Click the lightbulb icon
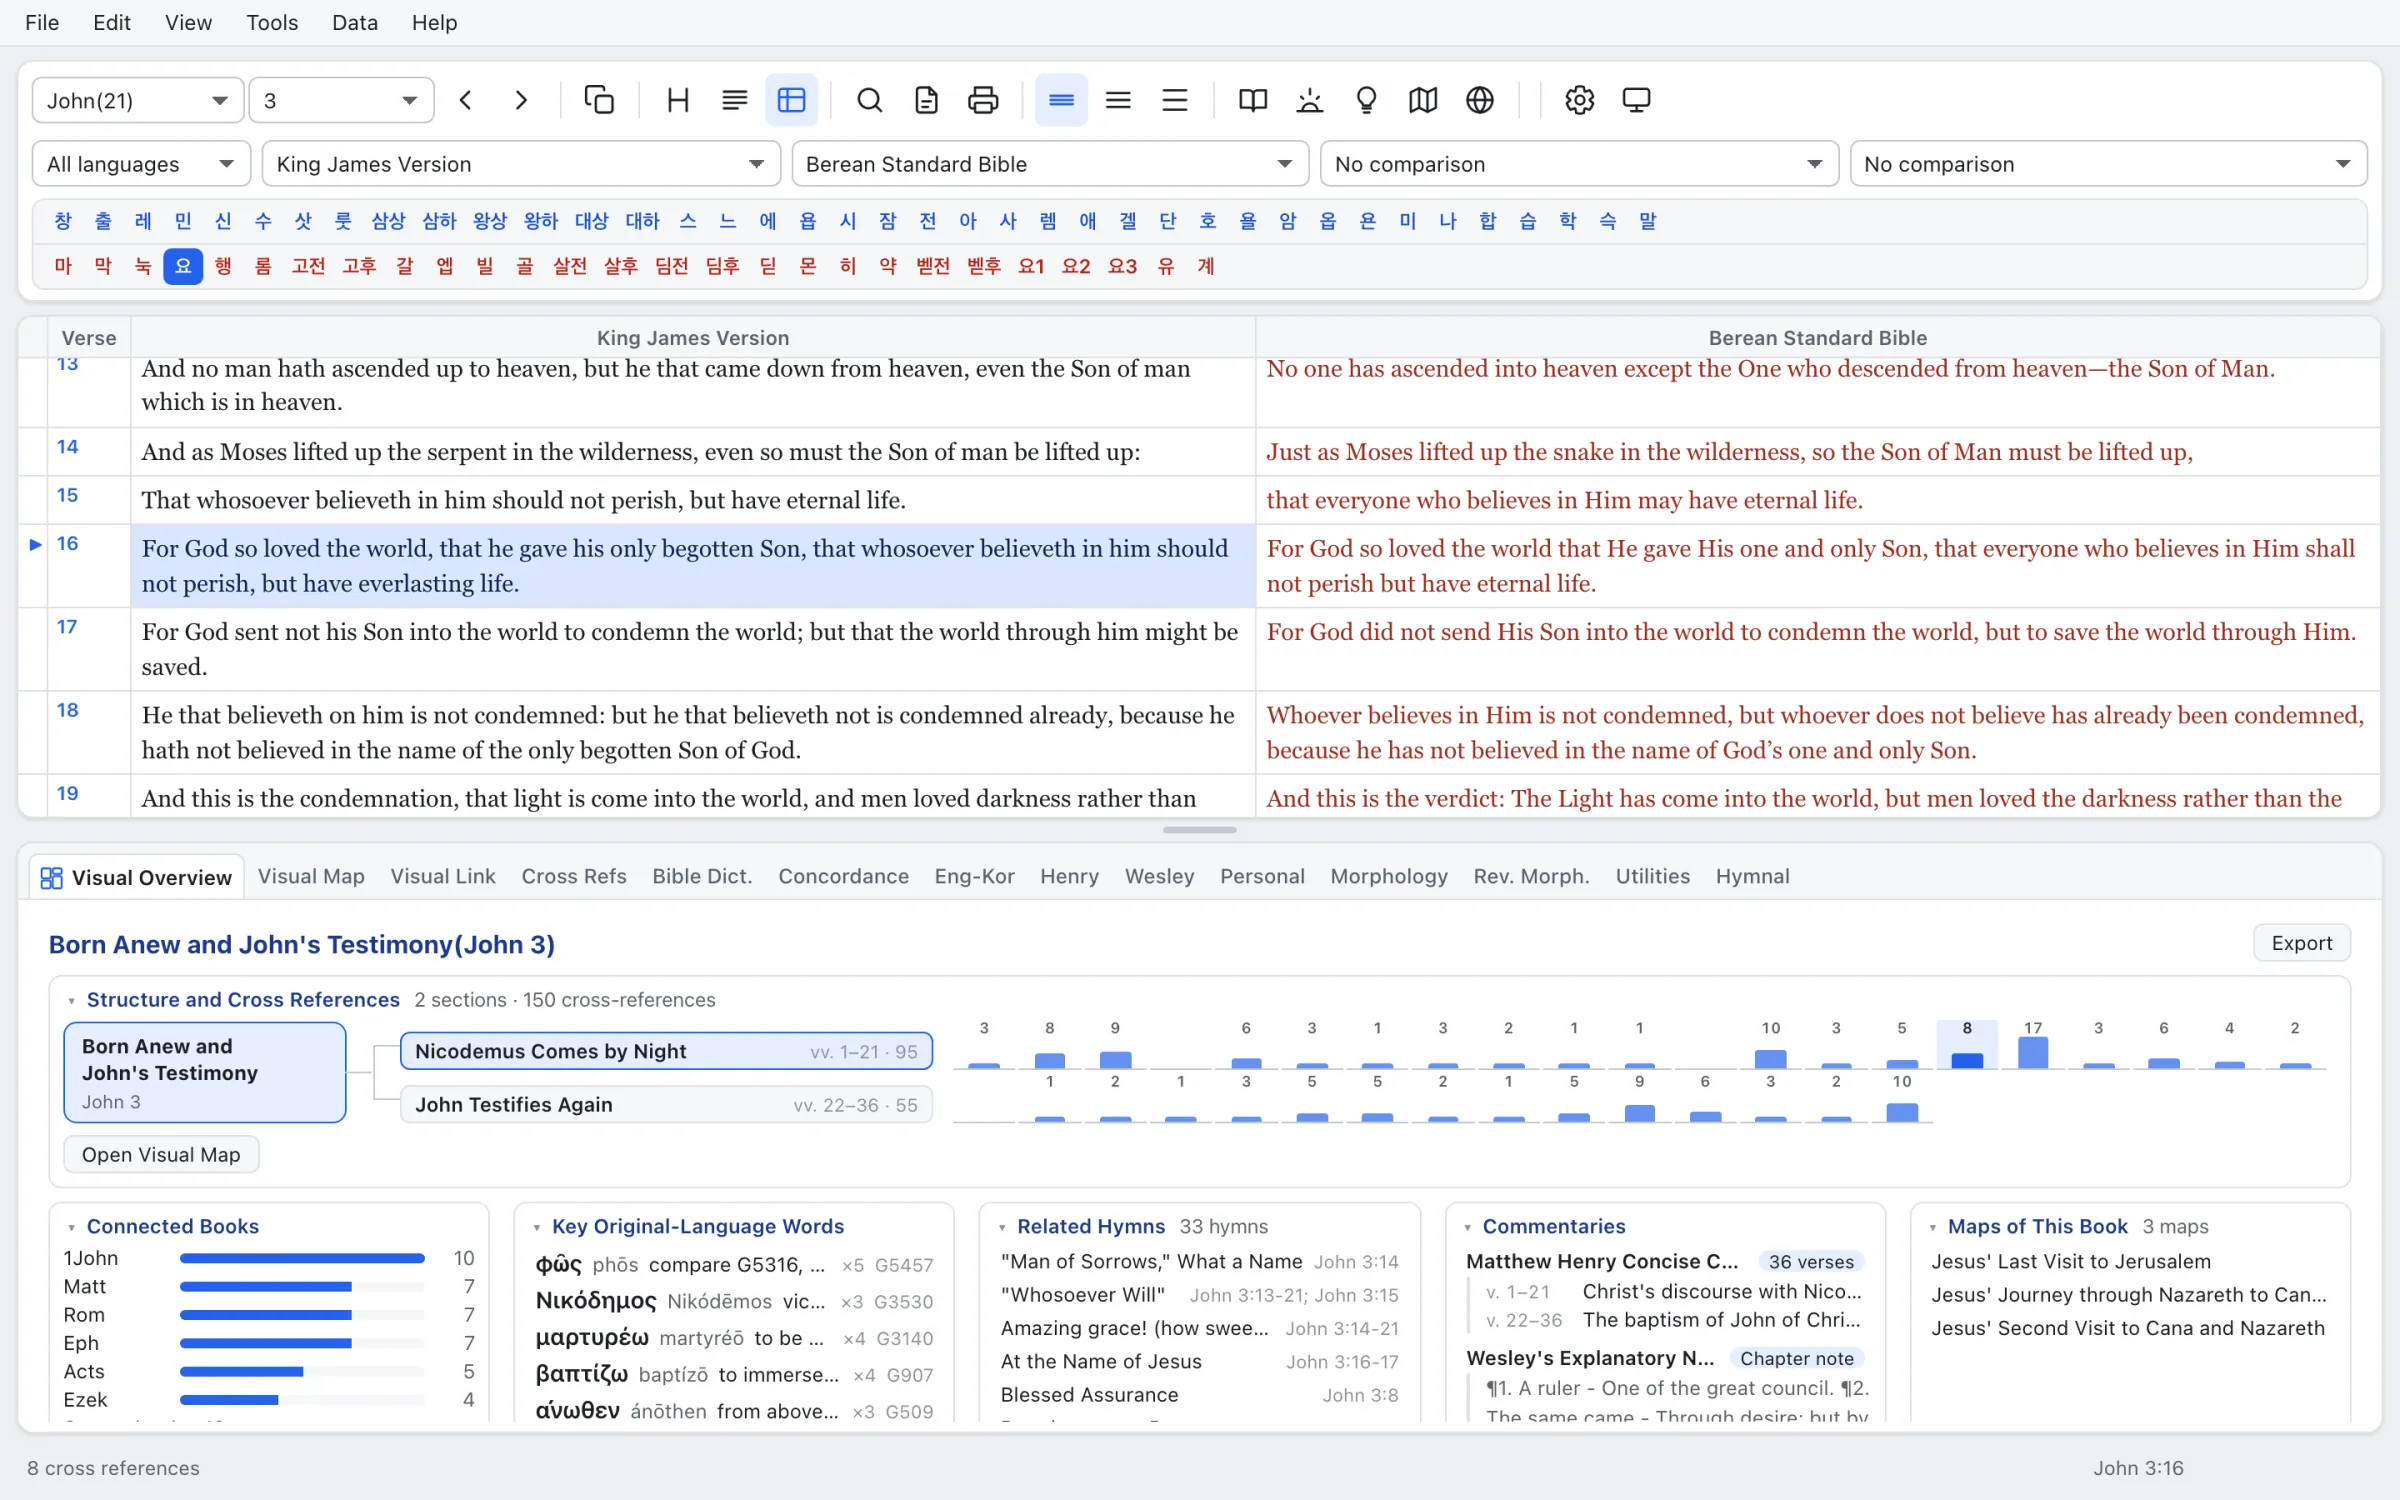 (x=1366, y=100)
